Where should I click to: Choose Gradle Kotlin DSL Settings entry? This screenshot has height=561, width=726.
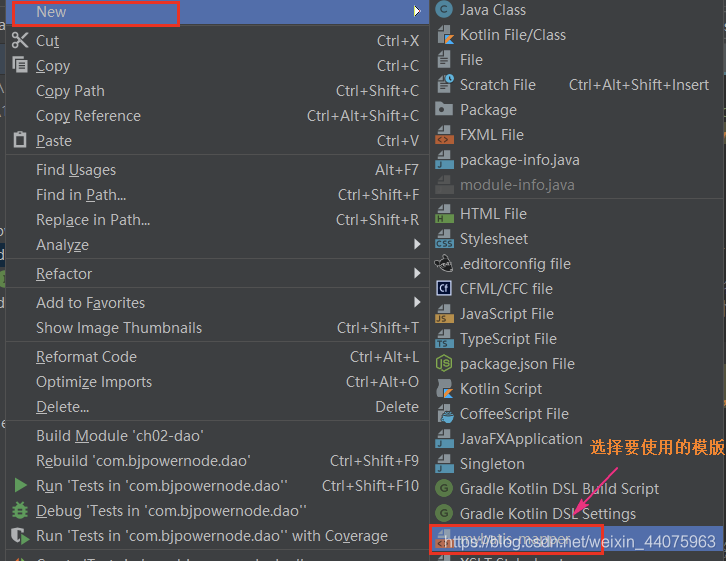(x=576, y=514)
